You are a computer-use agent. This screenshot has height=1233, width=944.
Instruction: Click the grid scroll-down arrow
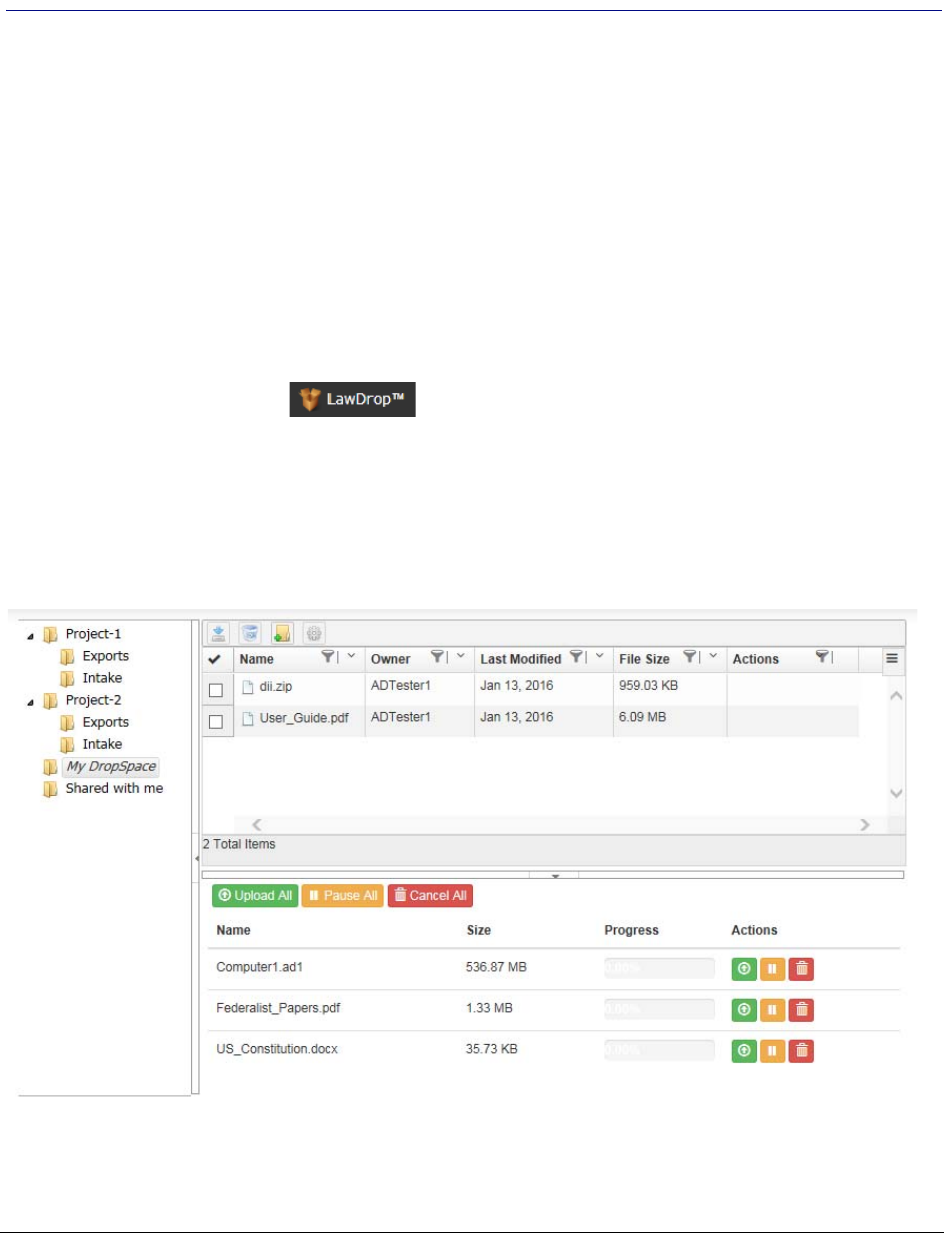(896, 793)
